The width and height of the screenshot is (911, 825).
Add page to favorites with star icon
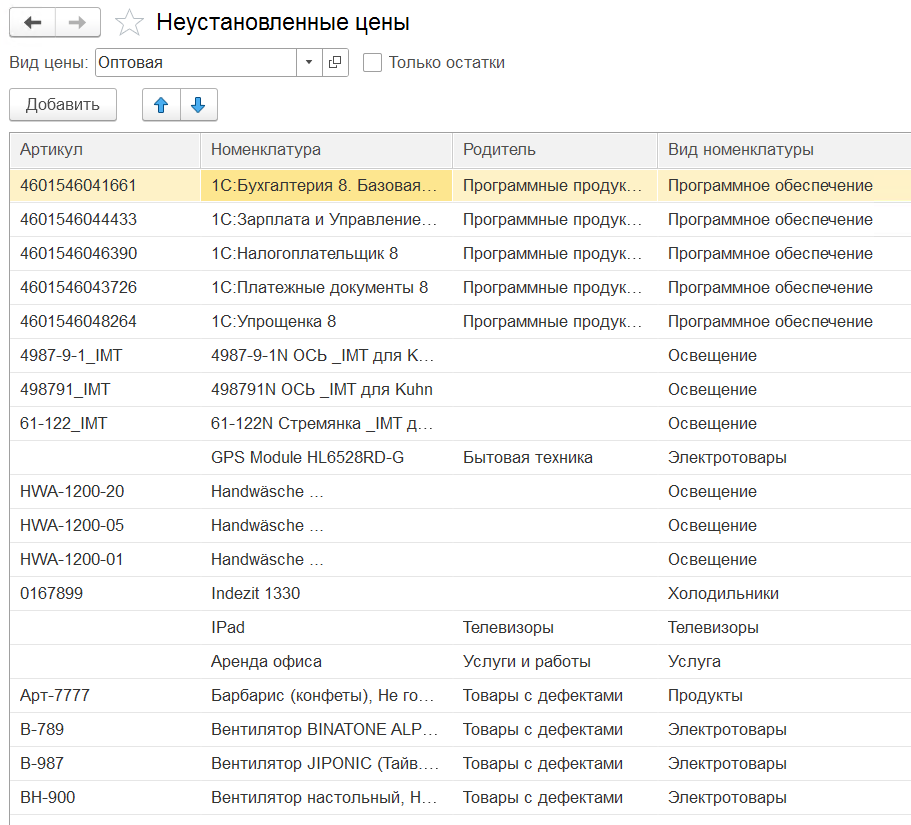click(129, 23)
